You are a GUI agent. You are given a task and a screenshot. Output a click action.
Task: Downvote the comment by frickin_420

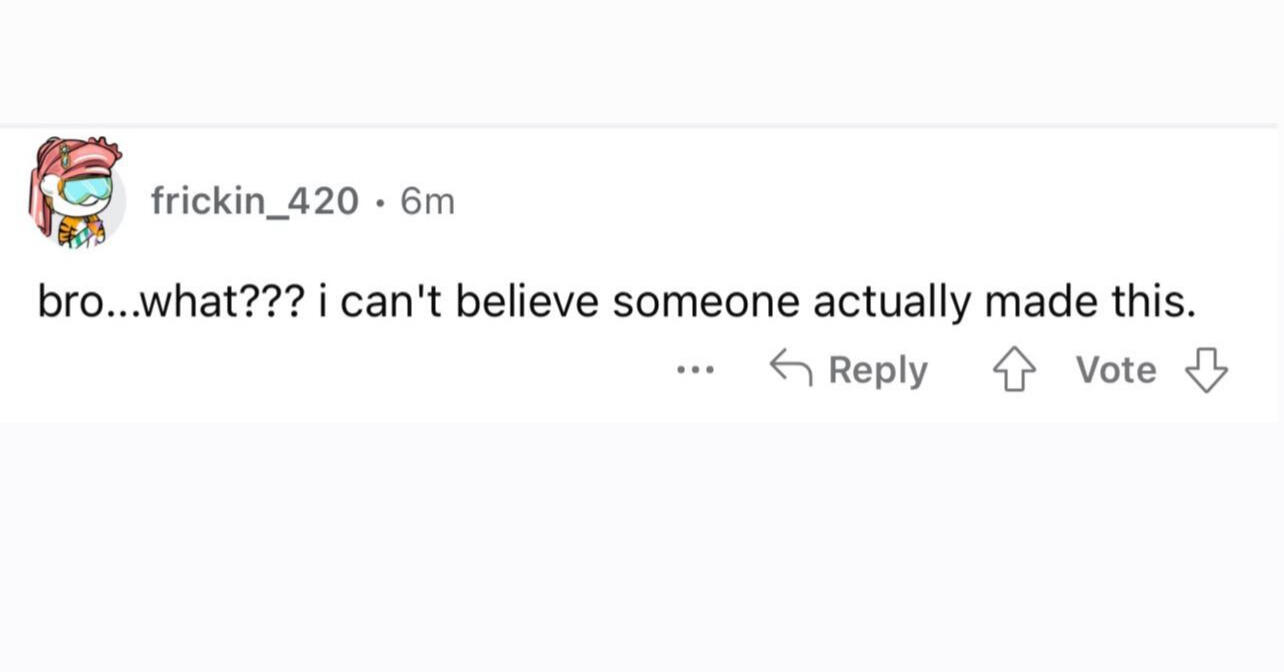click(1205, 371)
